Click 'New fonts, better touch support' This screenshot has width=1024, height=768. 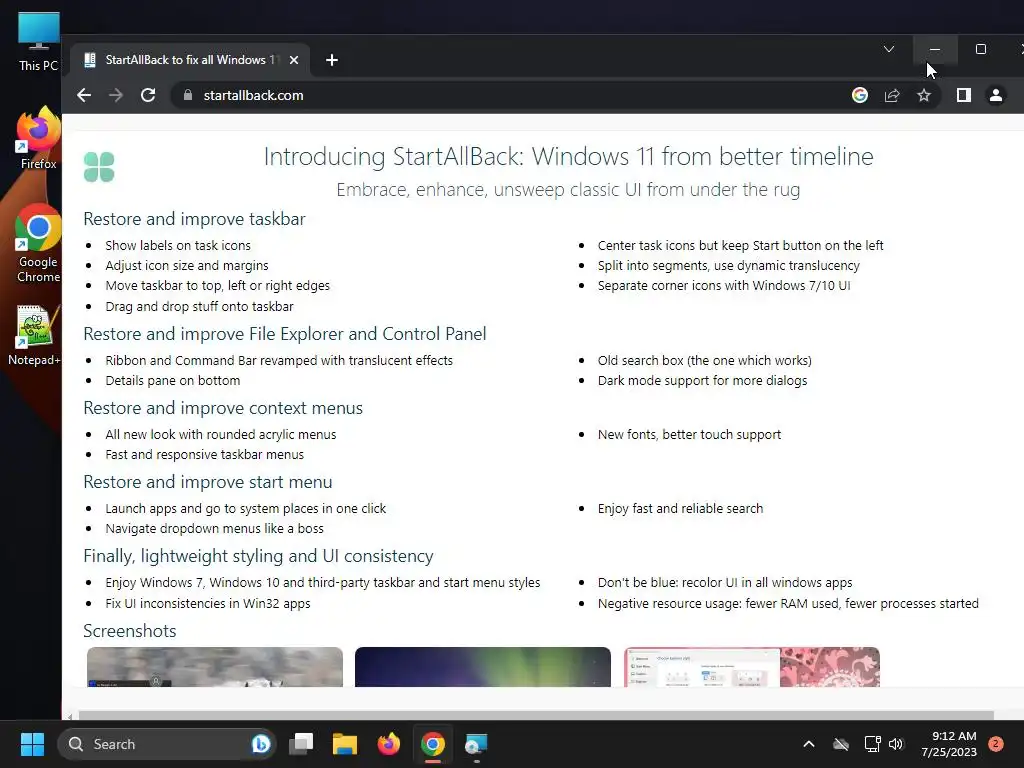tap(689, 435)
